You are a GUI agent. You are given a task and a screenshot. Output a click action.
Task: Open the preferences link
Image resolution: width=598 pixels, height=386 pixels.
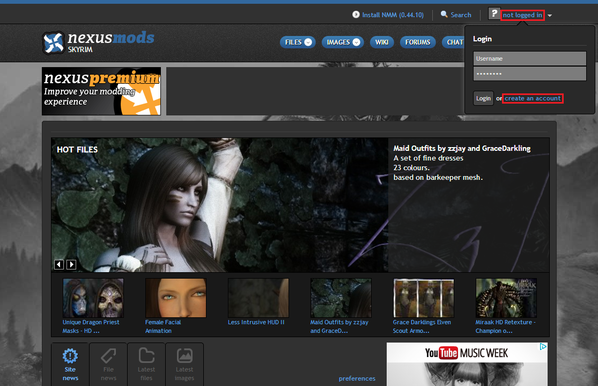point(357,378)
